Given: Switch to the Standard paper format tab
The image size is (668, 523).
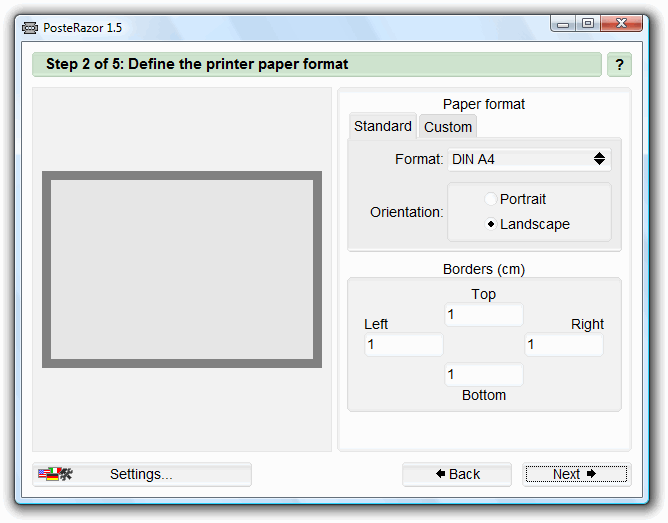Looking at the screenshot, I should [382, 126].
